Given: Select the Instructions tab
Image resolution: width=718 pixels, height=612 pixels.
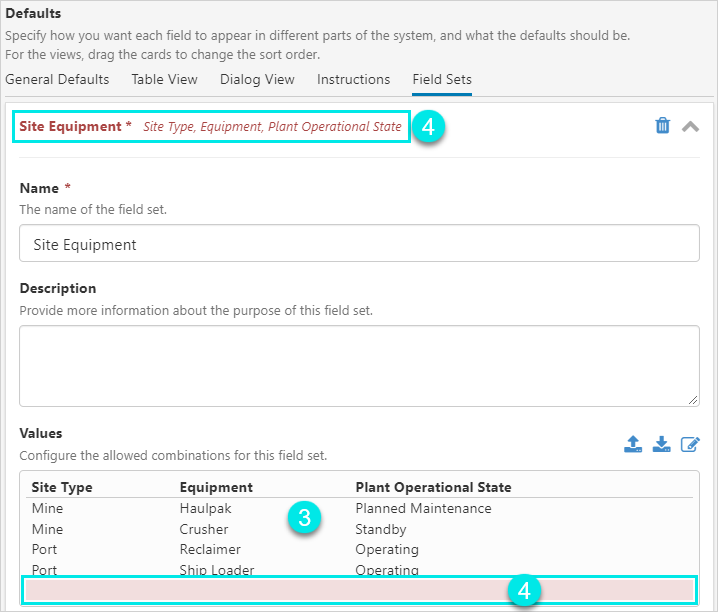Looking at the screenshot, I should pos(353,79).
